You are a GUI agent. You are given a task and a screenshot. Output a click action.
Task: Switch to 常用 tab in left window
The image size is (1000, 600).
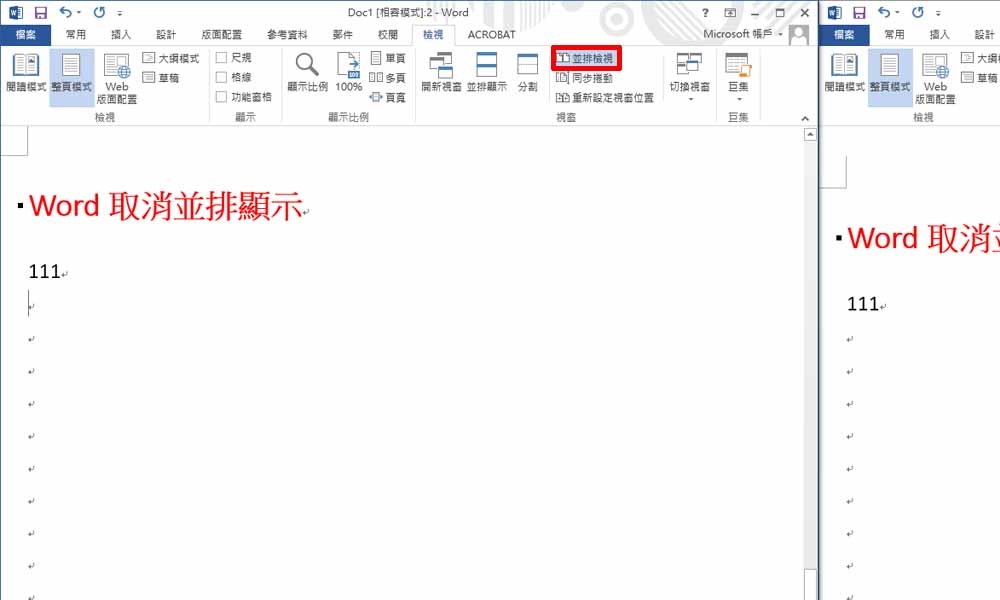[x=75, y=34]
